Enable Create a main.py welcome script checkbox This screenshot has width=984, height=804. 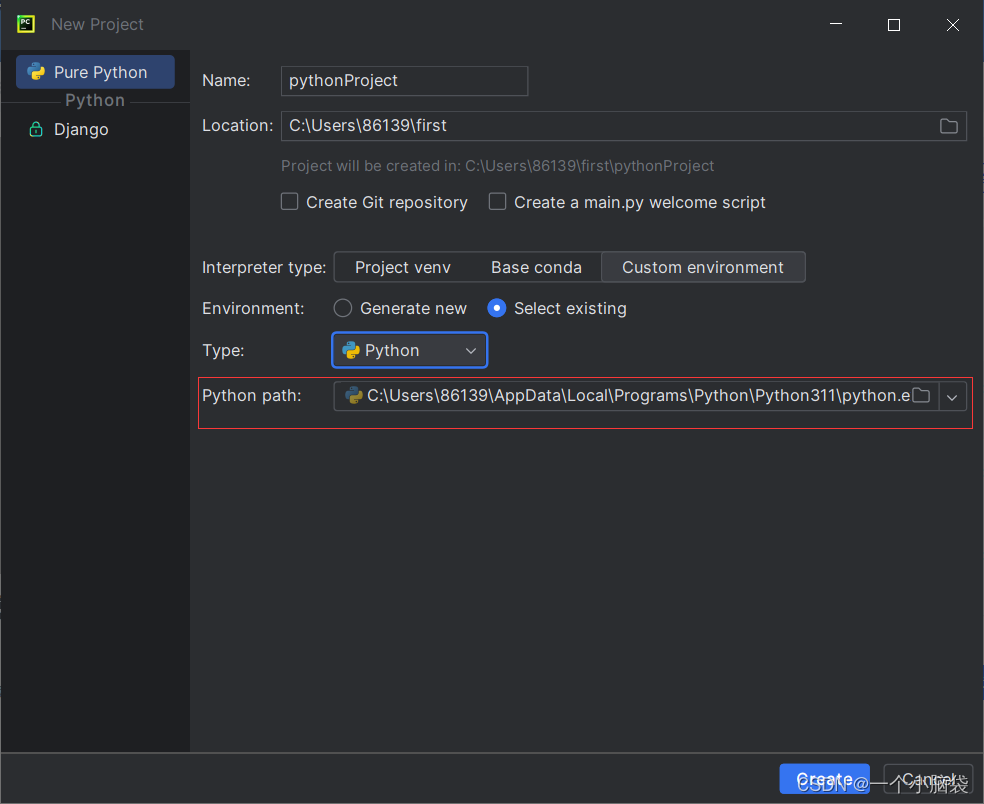tap(498, 201)
